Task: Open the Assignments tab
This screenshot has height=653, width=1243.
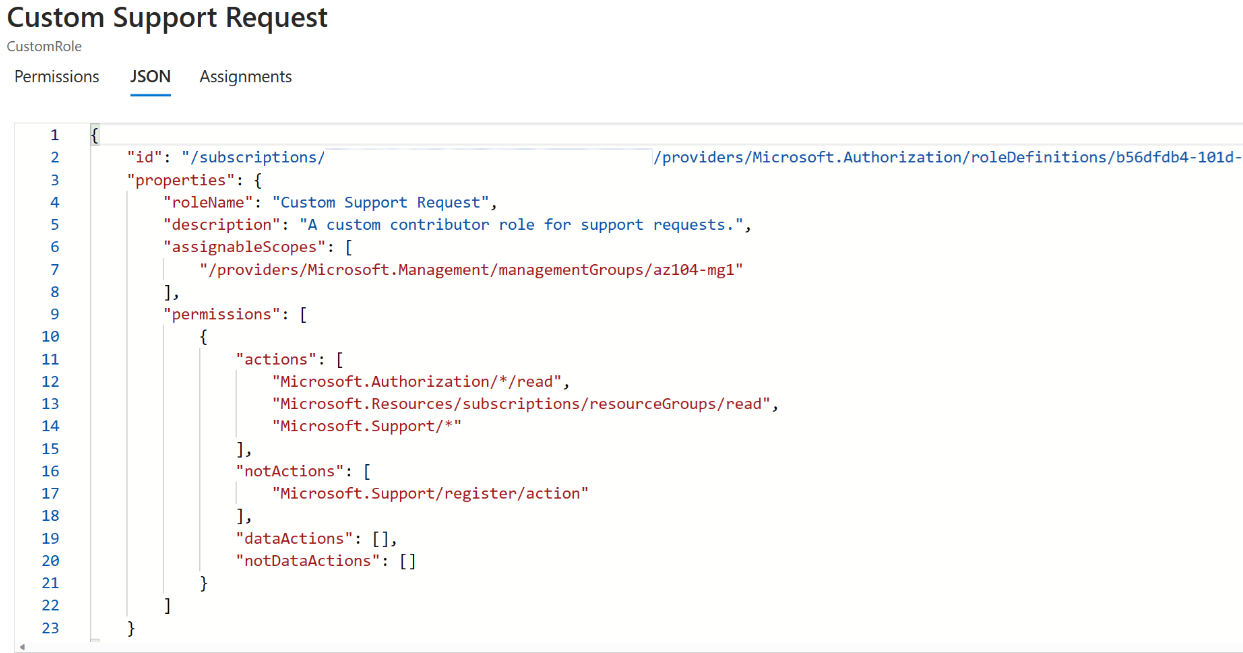Action: click(x=245, y=77)
